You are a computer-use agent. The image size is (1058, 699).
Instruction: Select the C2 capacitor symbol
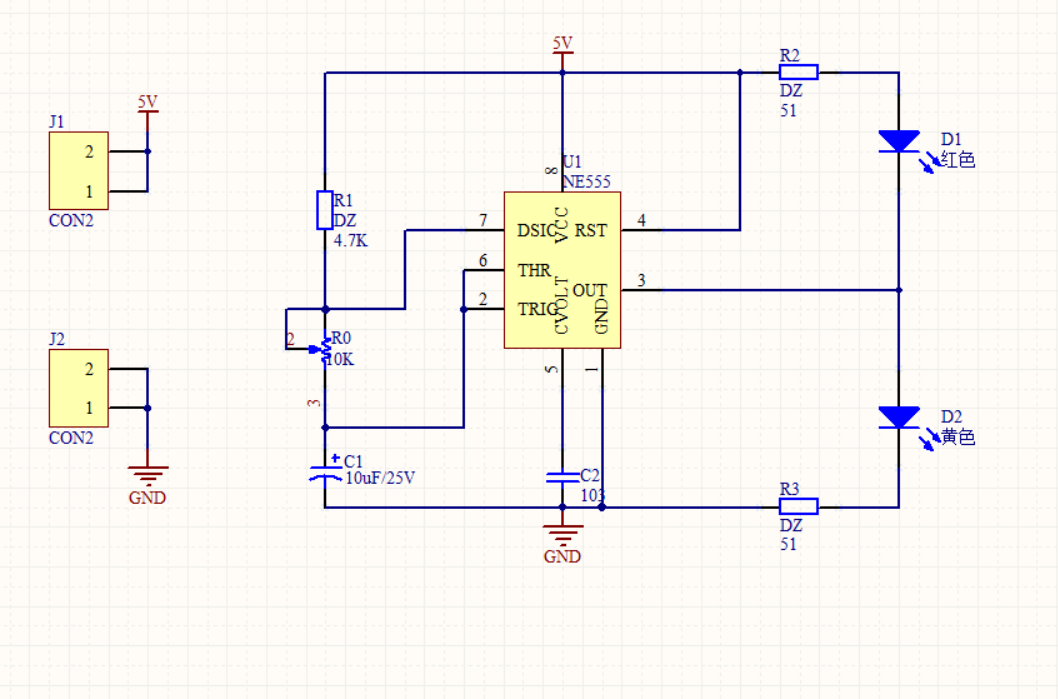(562, 476)
